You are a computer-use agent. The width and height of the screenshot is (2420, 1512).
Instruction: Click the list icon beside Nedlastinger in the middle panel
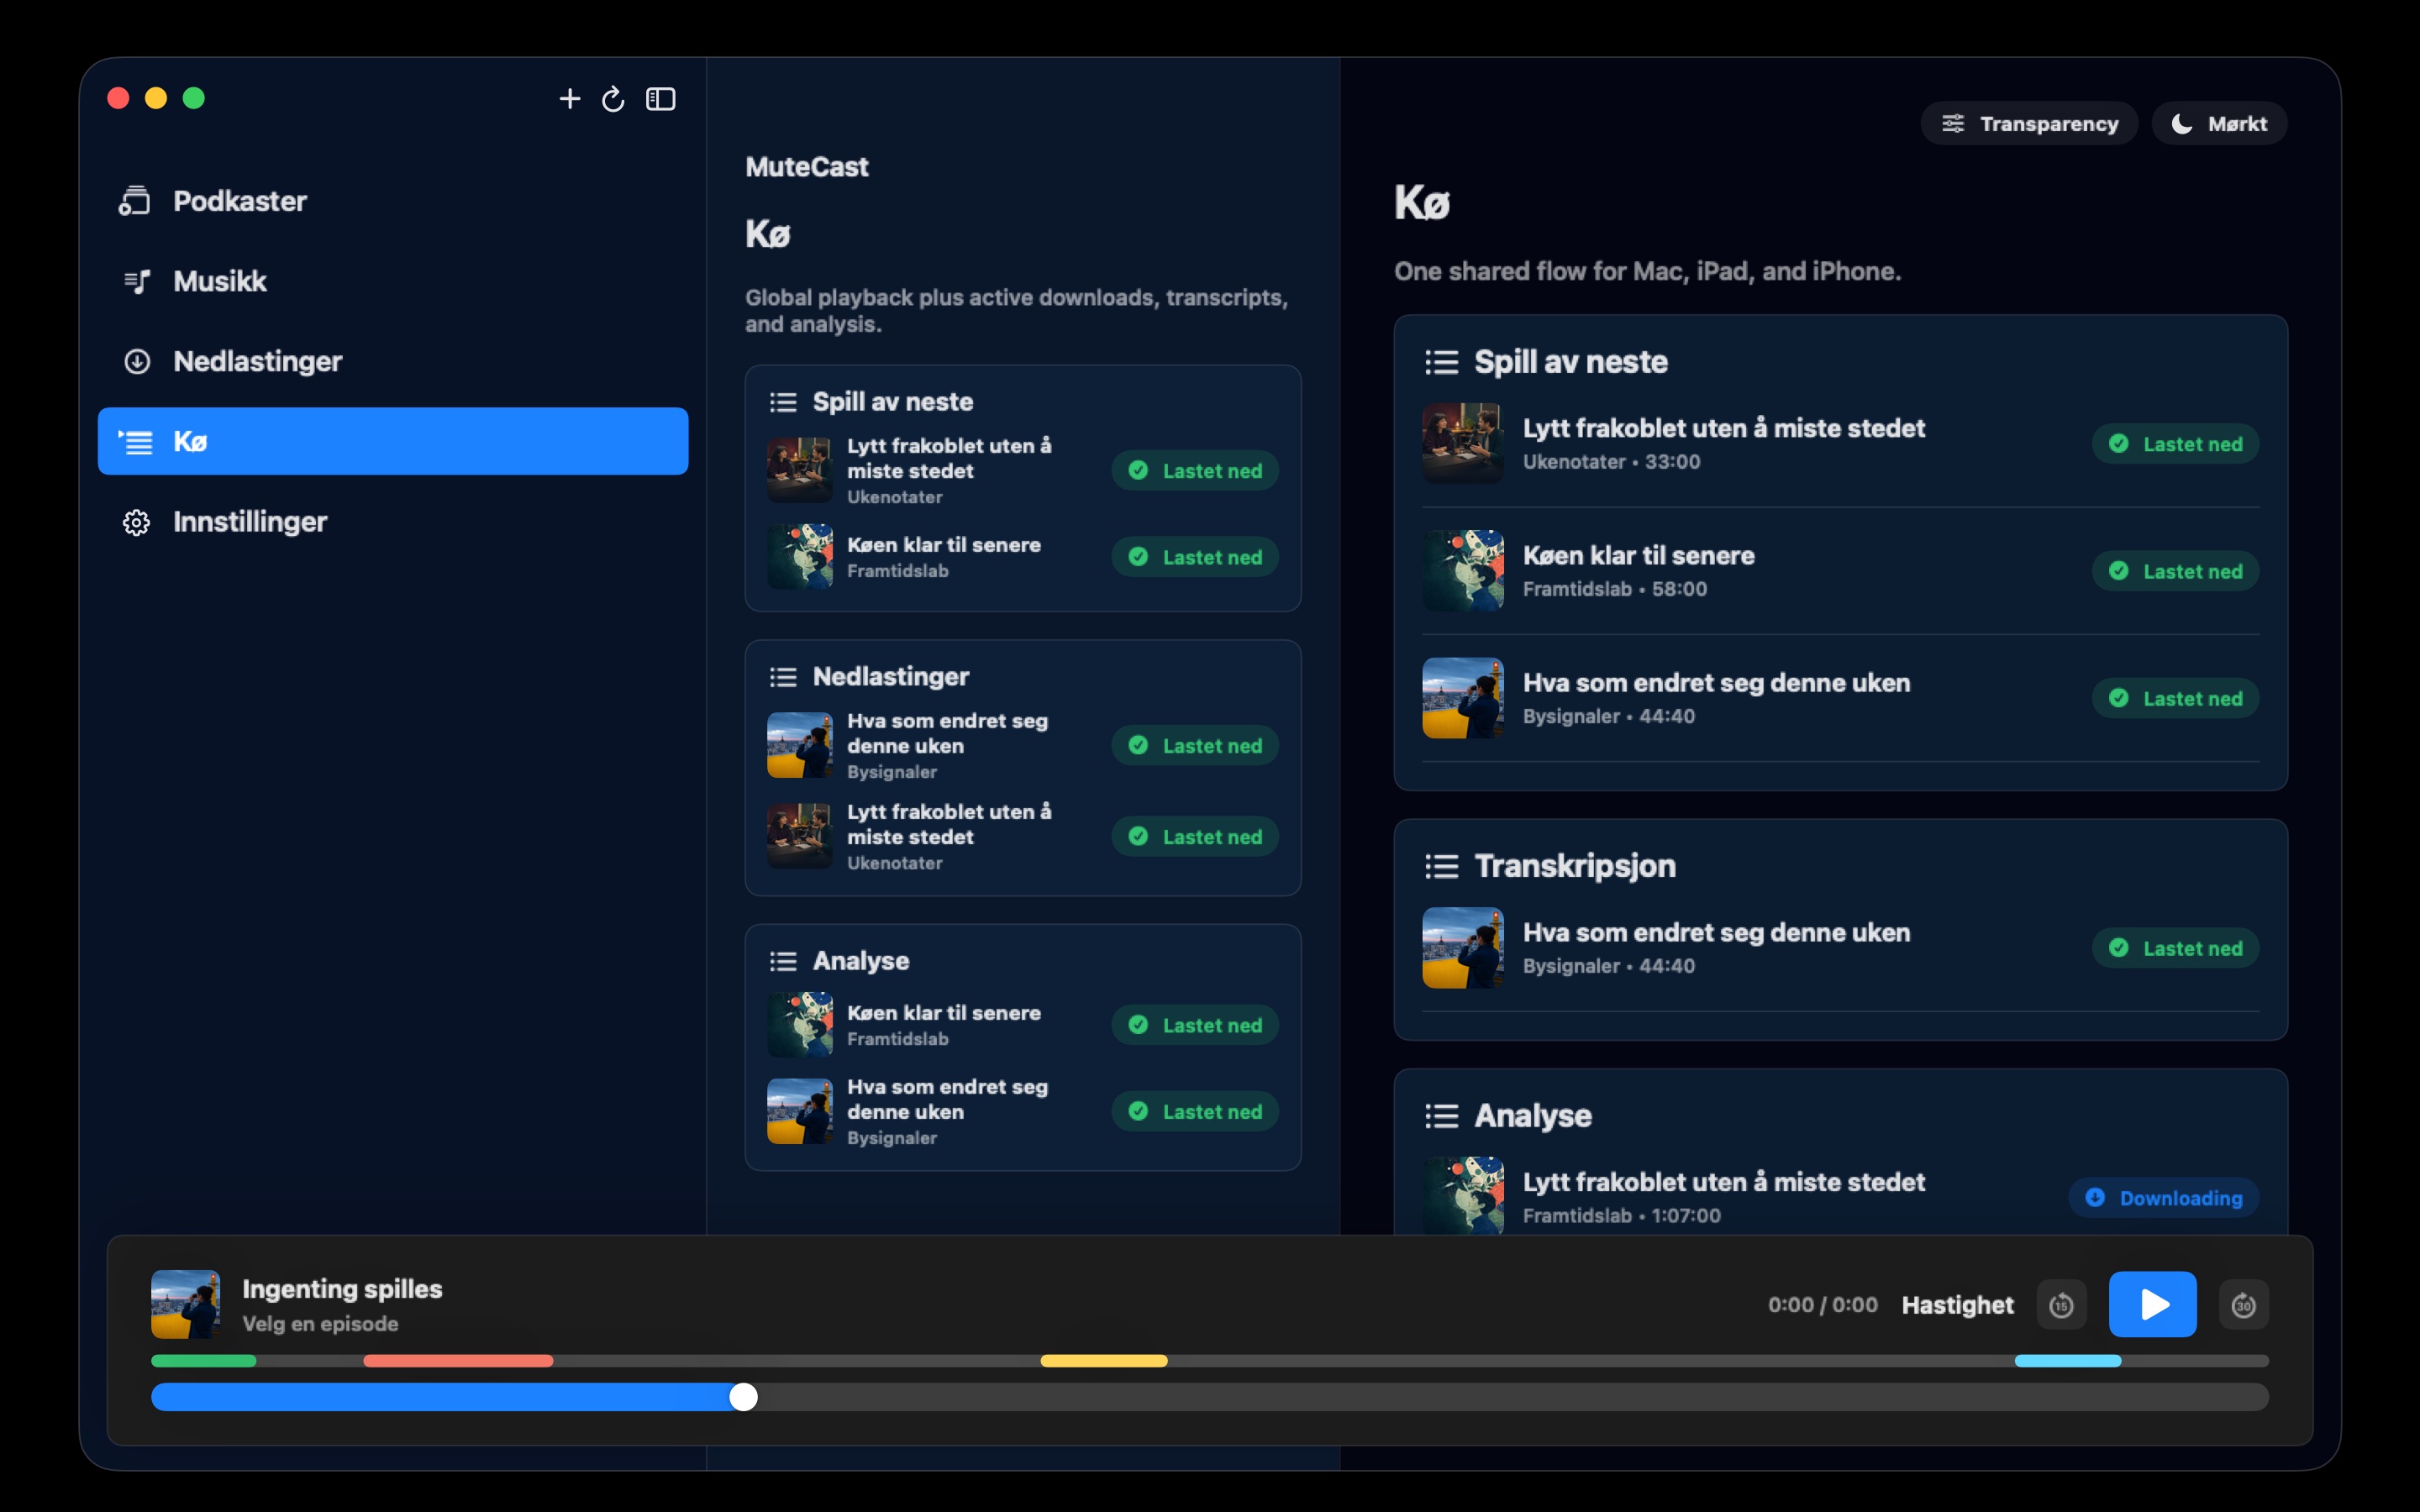[783, 677]
